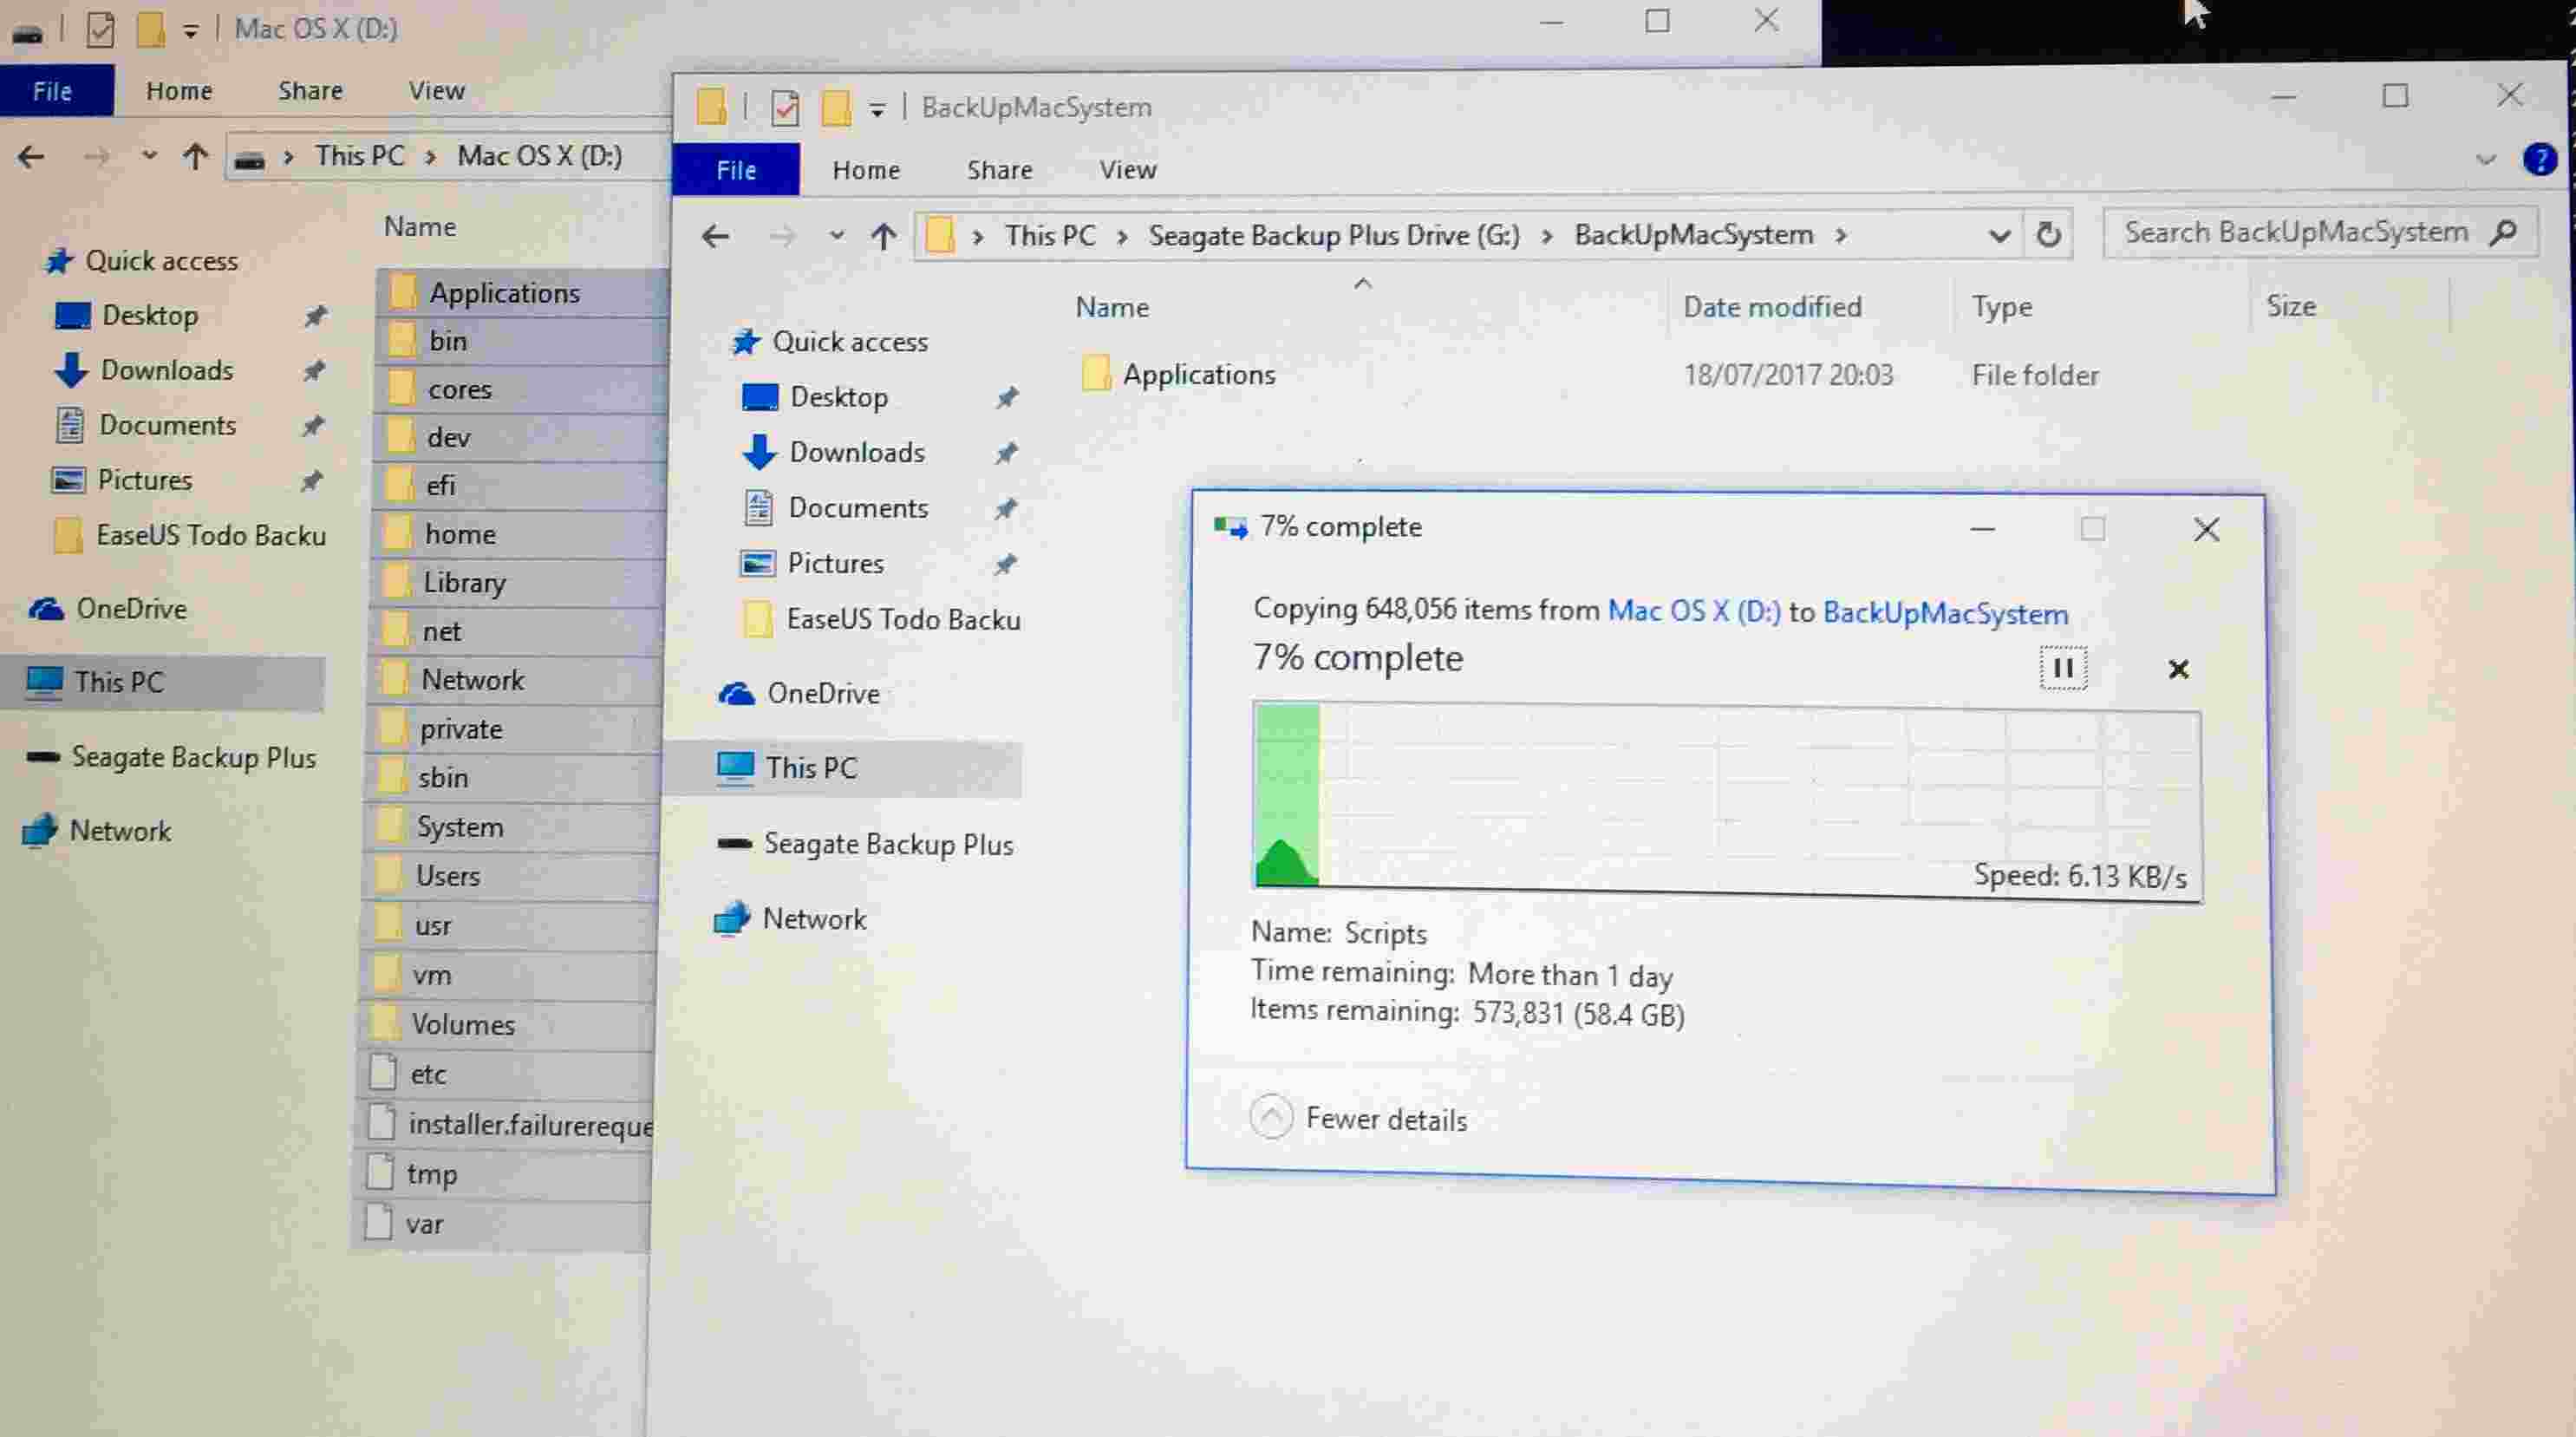This screenshot has width=2576, height=1437.
Task: Expand address bar history dropdown
Action: [x=1998, y=236]
